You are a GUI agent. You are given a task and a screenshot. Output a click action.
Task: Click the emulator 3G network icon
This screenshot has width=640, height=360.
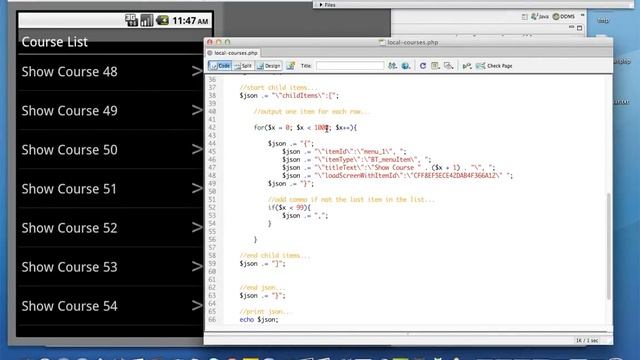[131, 20]
